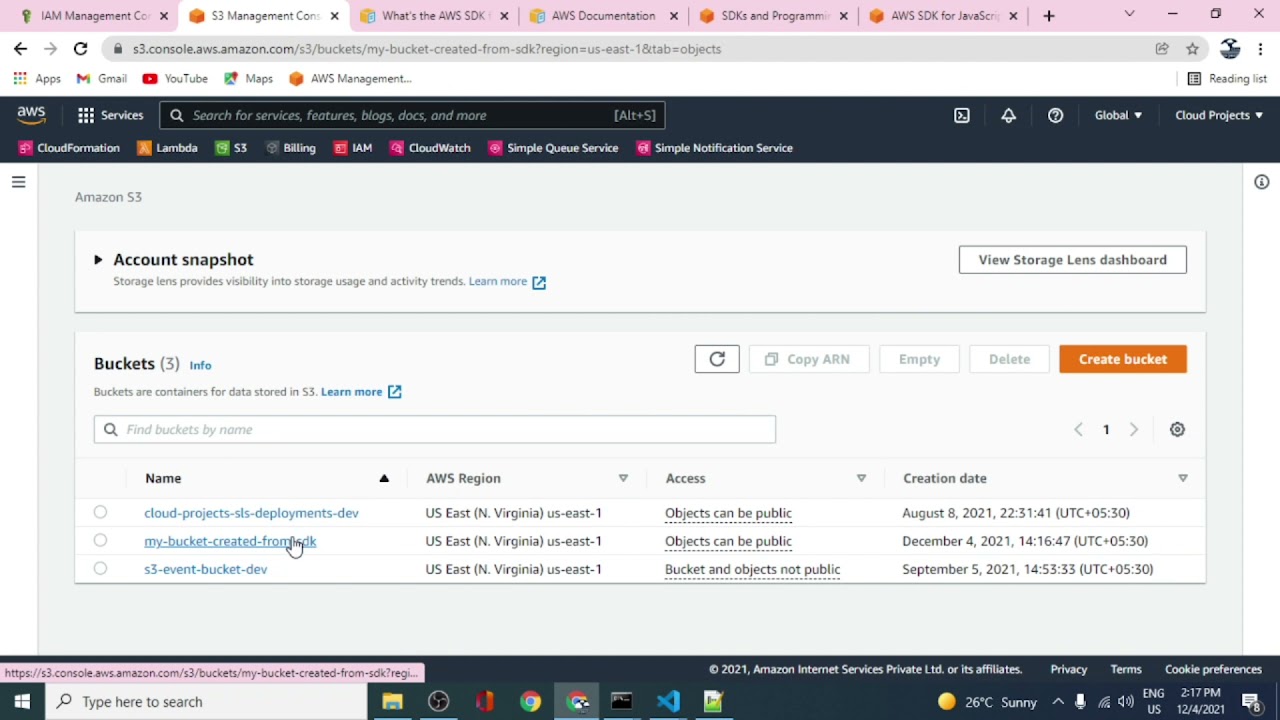
Task: Refresh the buckets list
Action: coord(717,359)
